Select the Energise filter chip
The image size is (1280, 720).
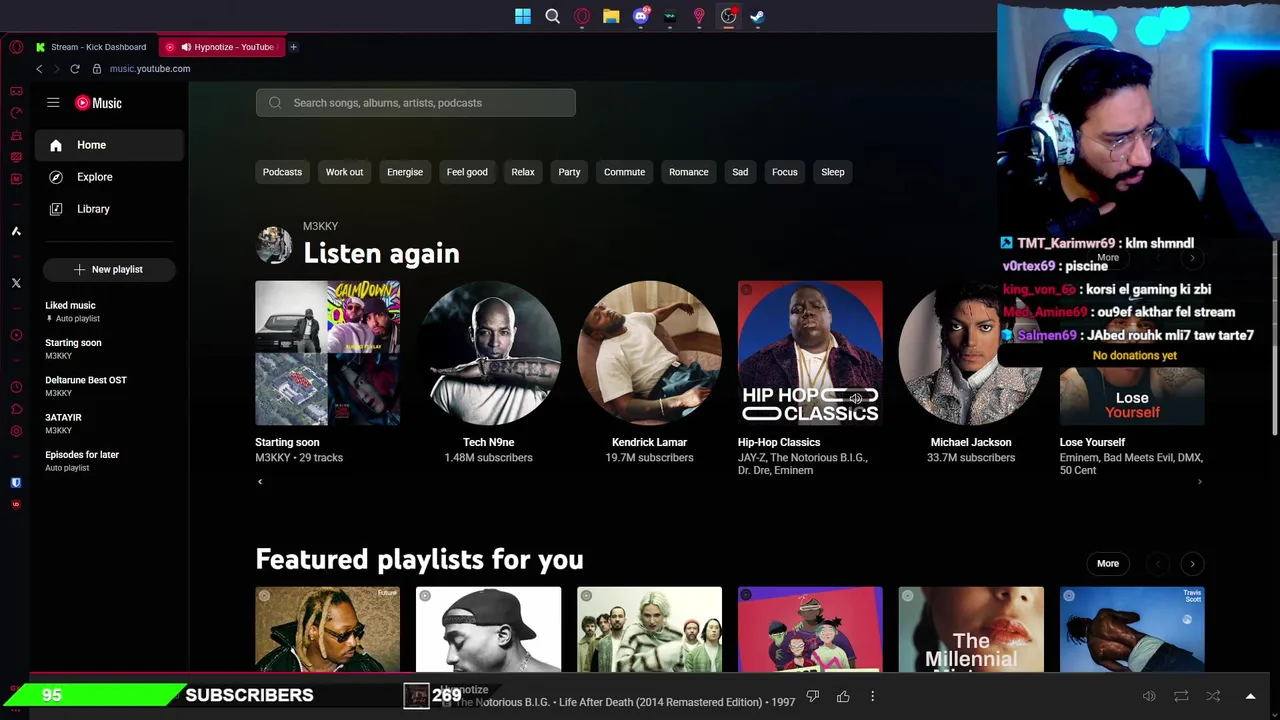(405, 172)
